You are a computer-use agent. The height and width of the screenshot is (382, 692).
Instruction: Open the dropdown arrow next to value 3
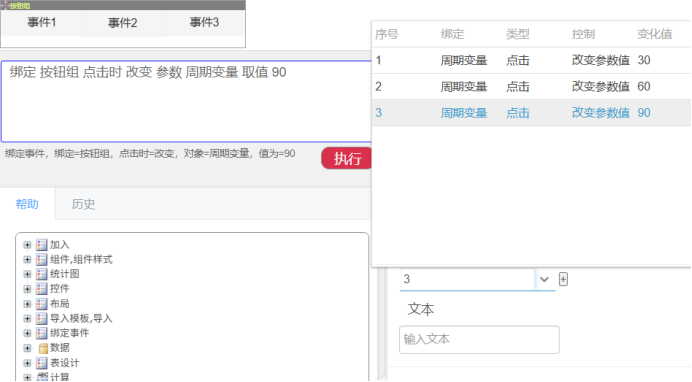(544, 279)
